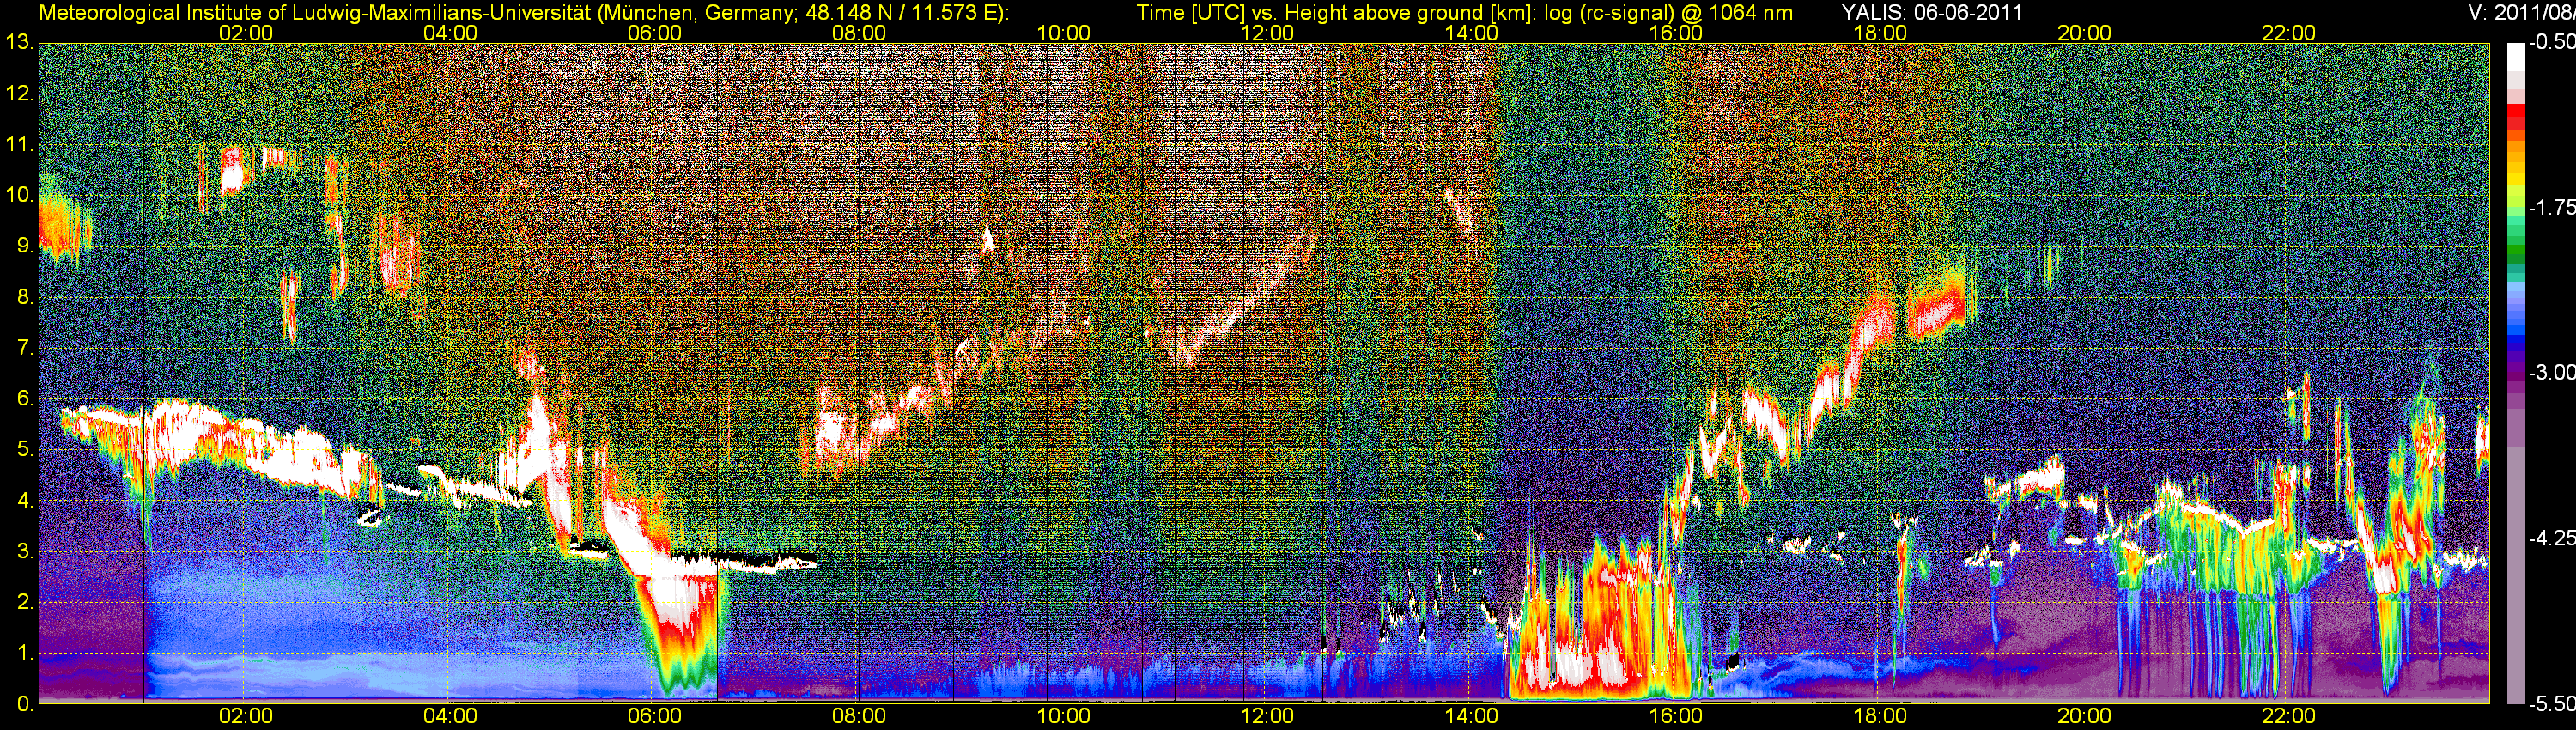
Task: Click 18:00 on the bottom time axis
Action: 1880,716
